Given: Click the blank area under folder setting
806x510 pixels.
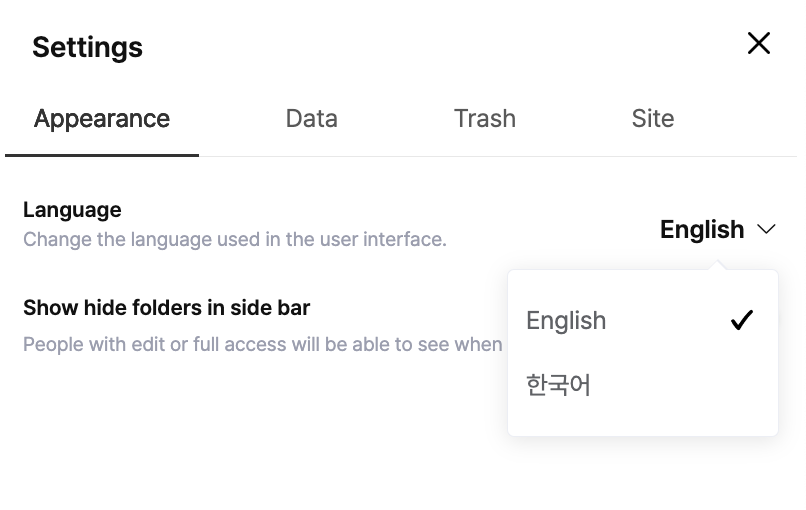Looking at the screenshot, I should pos(250,430).
